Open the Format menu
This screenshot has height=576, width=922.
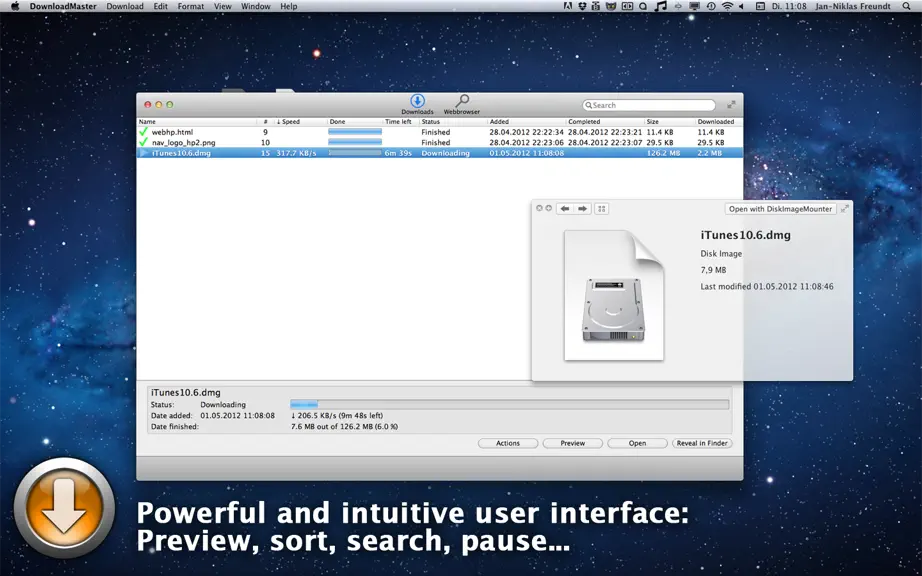click(x=191, y=6)
